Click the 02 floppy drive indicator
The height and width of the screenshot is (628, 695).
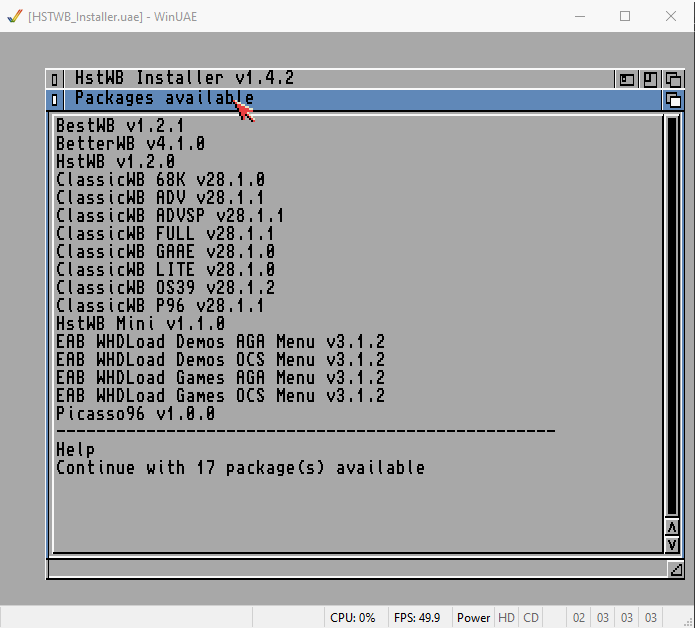point(578,618)
